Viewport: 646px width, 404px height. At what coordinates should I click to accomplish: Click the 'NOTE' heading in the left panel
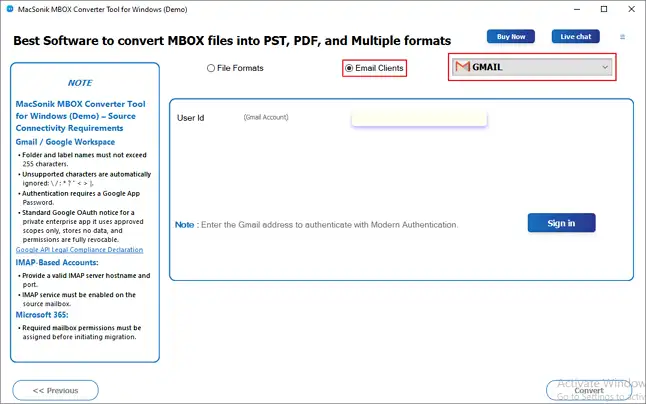pyautogui.click(x=80, y=83)
